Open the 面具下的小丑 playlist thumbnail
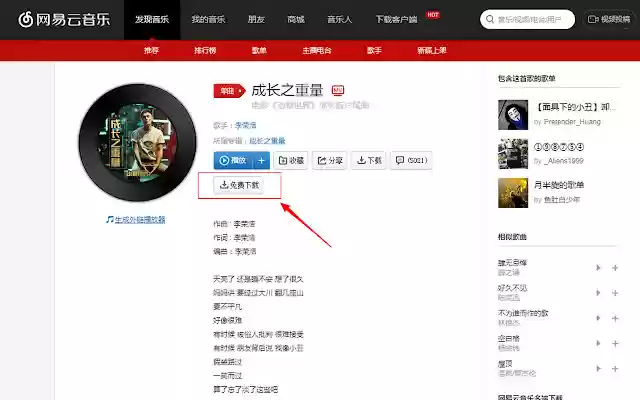 pyautogui.click(x=513, y=115)
